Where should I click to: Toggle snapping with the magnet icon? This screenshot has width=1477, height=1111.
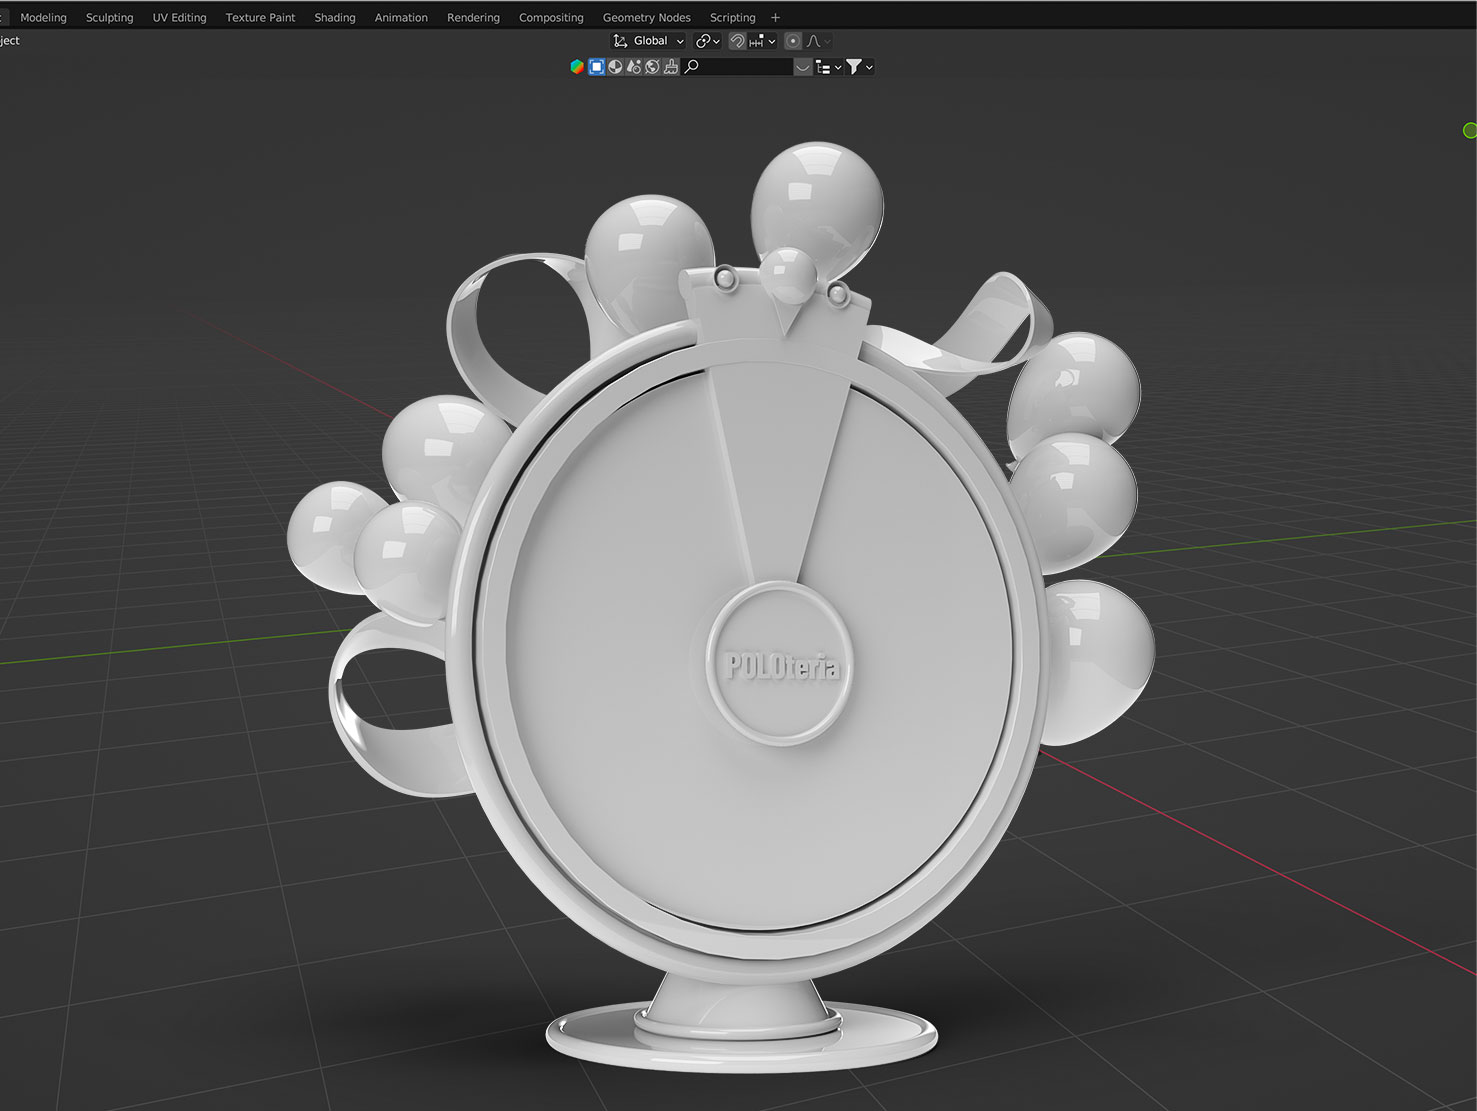pyautogui.click(x=737, y=41)
